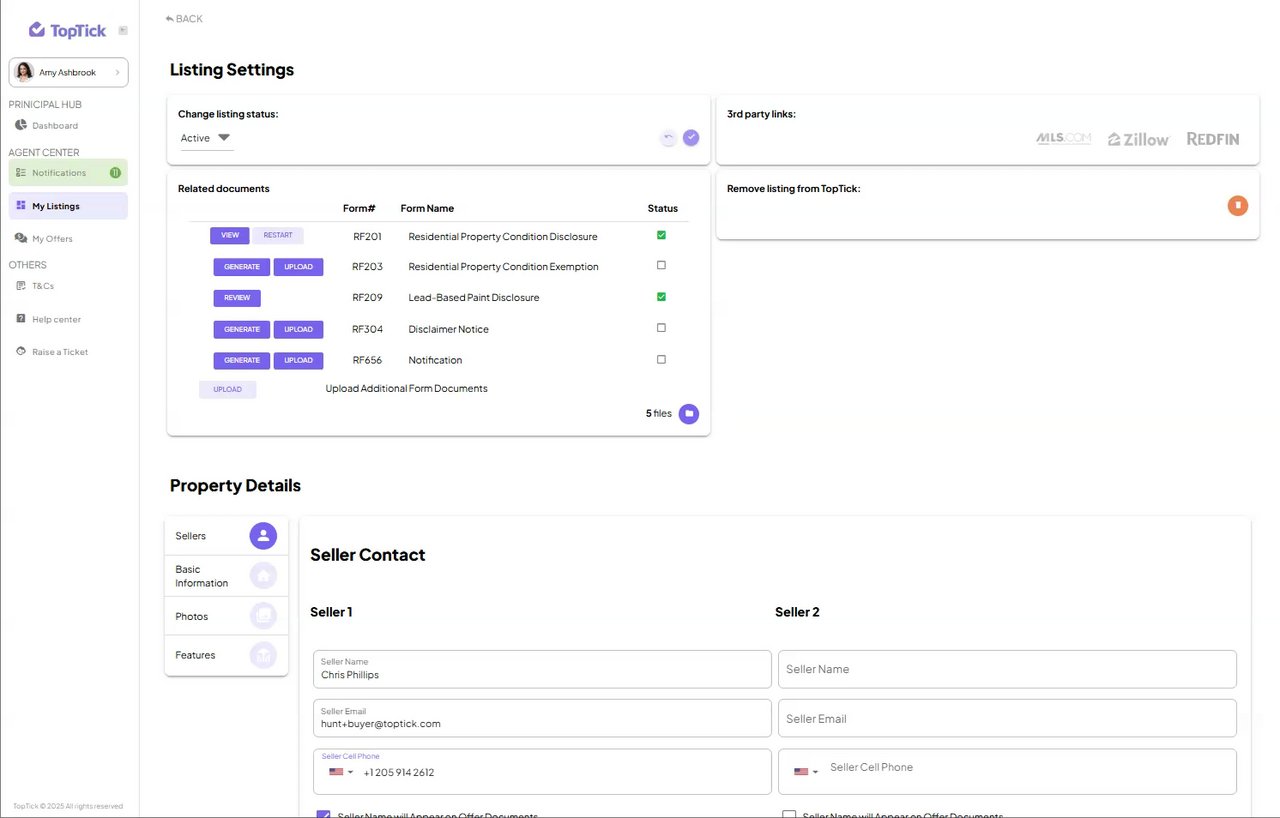1280x818 pixels.
Task: Uncheck the RF201 status checkbox
Action: coord(661,236)
